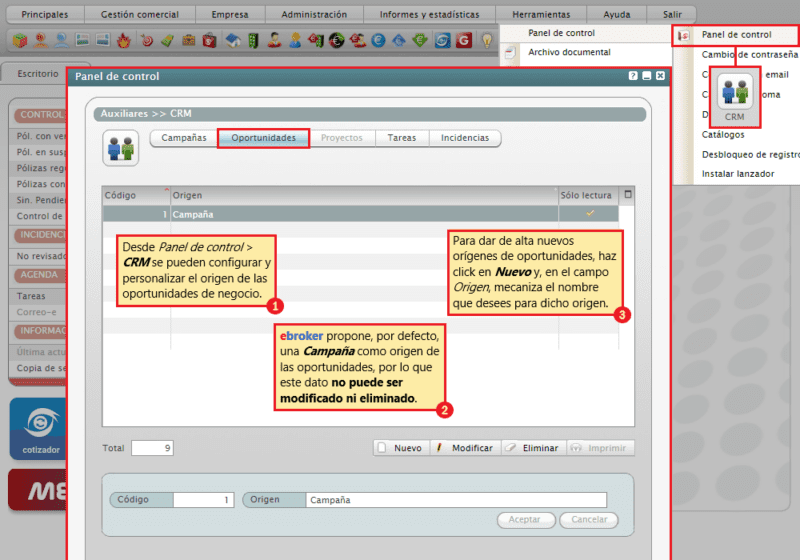Click the house icon in toolbar
The image size is (800, 560).
pyautogui.click(x=231, y=41)
